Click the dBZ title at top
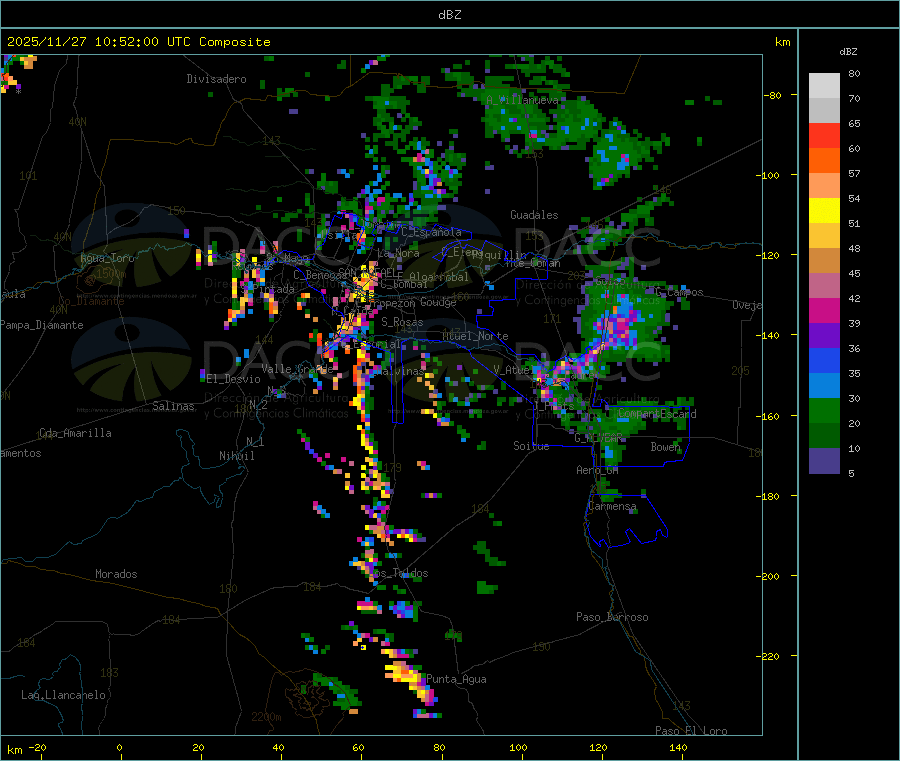This screenshot has width=900, height=761. (x=449, y=15)
